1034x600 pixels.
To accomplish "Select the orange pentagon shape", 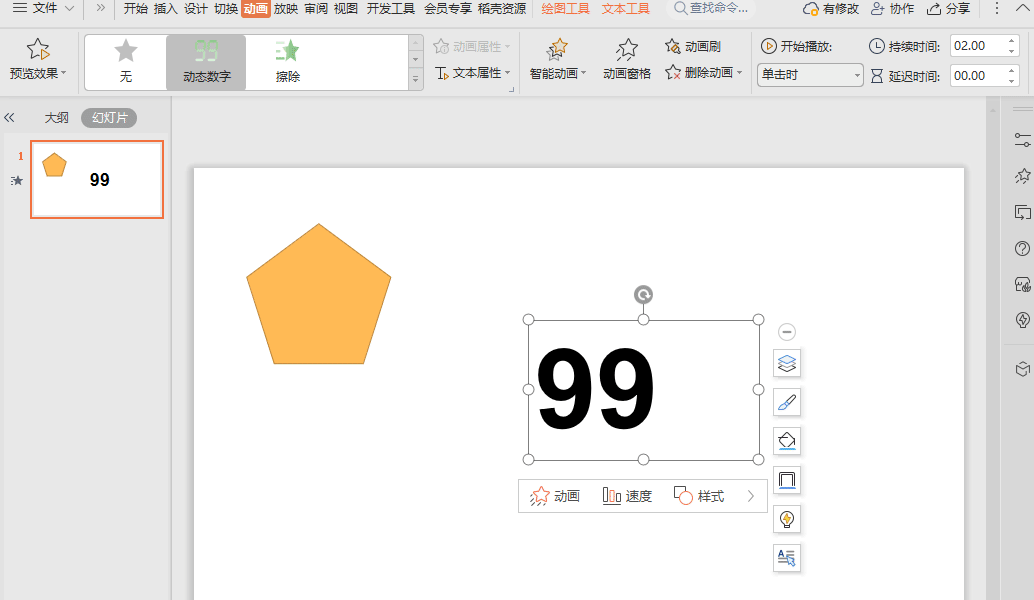I will [x=319, y=294].
